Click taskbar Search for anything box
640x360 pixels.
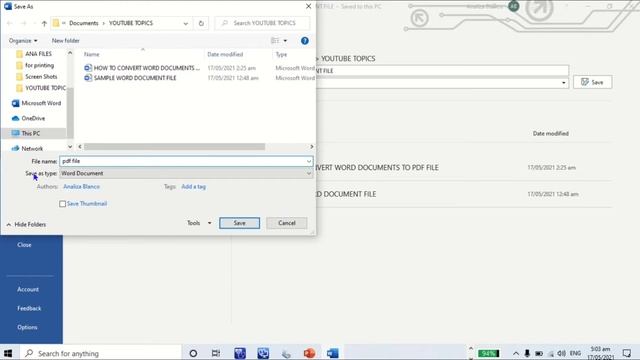[101, 353]
